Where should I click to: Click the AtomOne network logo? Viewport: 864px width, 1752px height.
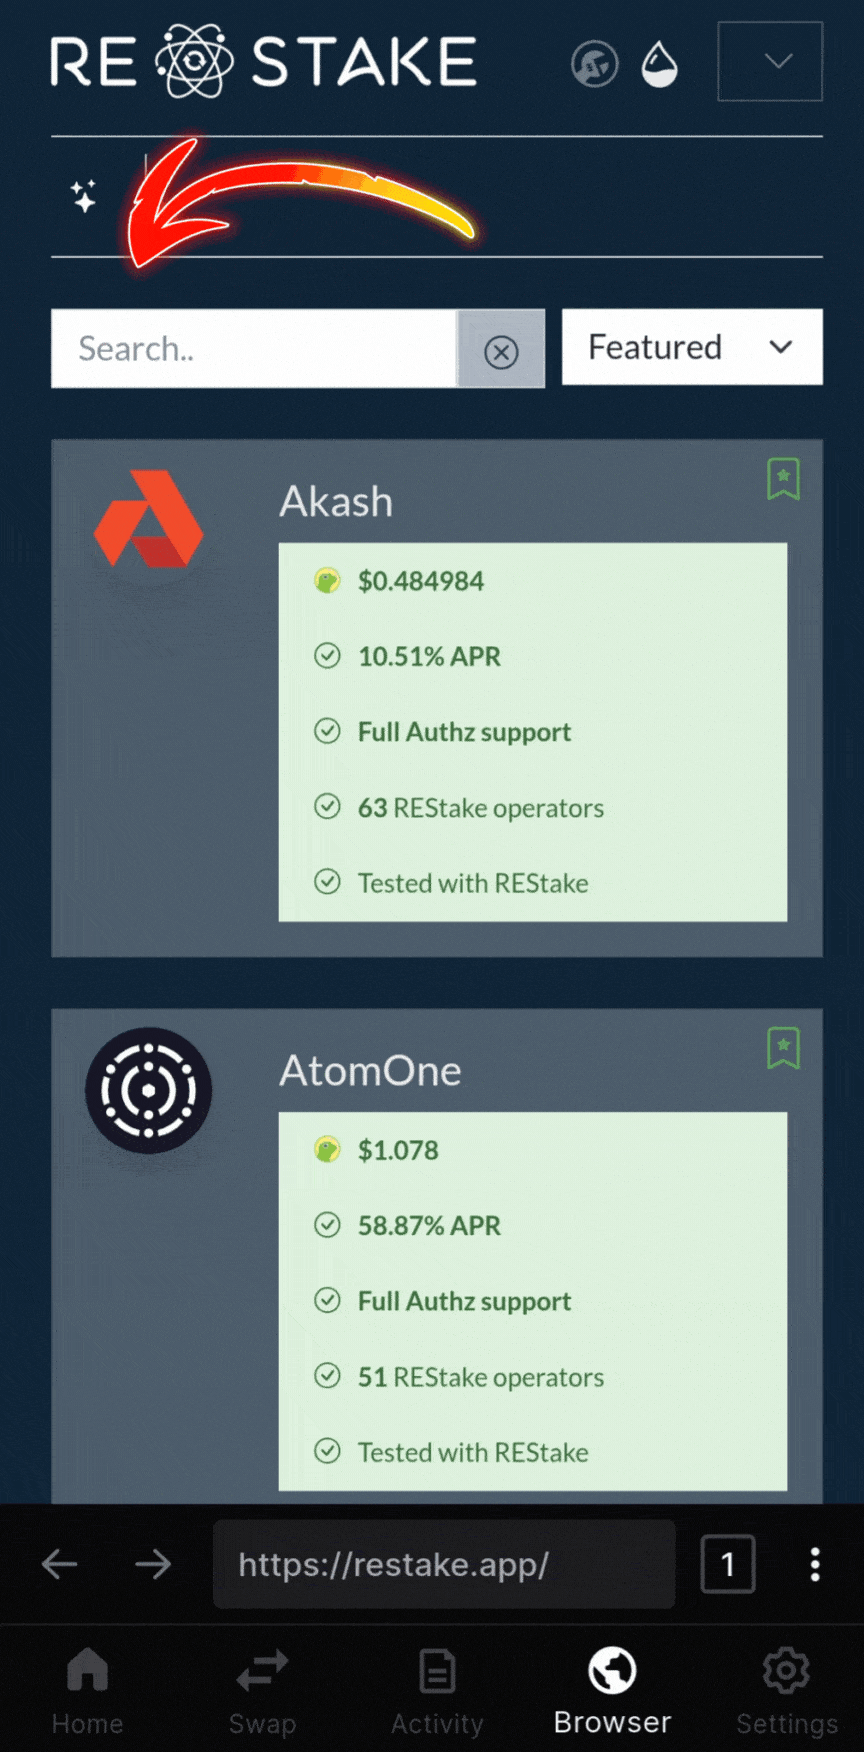coord(149,1090)
